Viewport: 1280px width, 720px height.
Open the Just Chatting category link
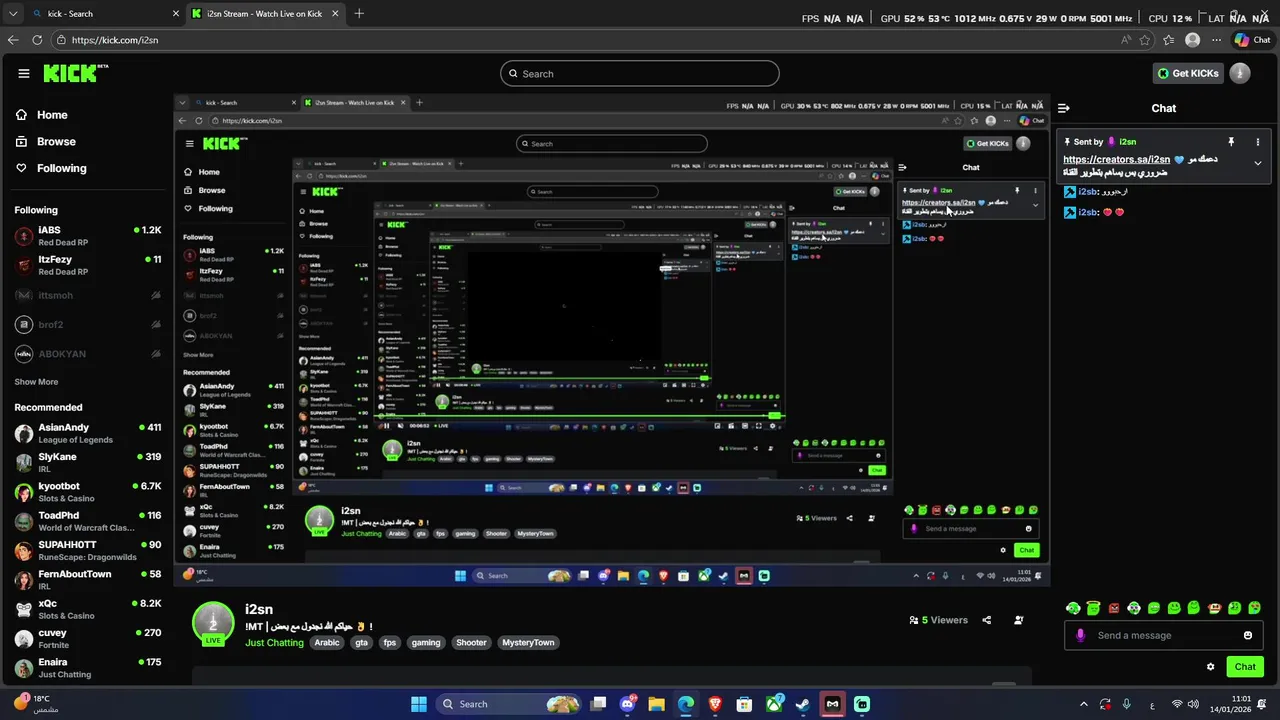[274, 643]
